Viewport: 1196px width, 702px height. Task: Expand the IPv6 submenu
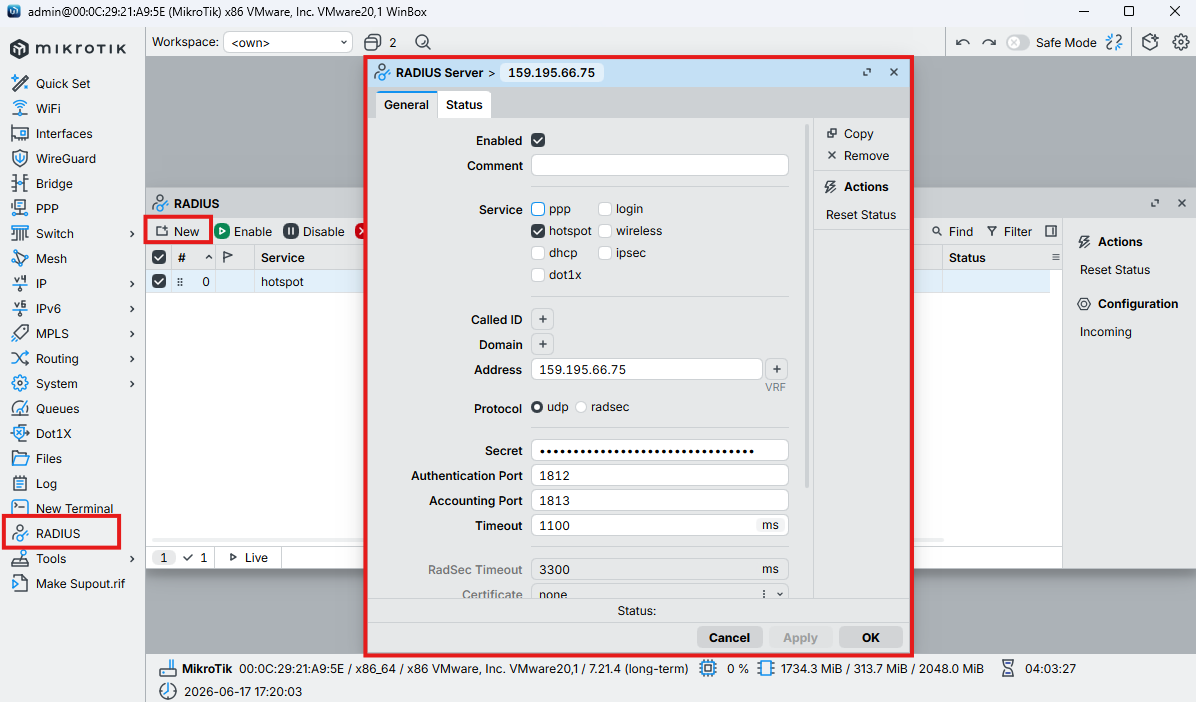(x=132, y=309)
